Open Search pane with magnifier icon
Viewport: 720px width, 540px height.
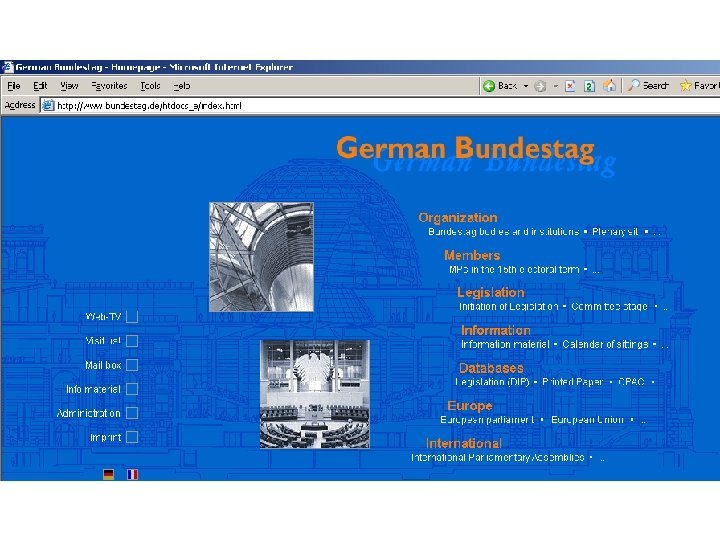(634, 85)
